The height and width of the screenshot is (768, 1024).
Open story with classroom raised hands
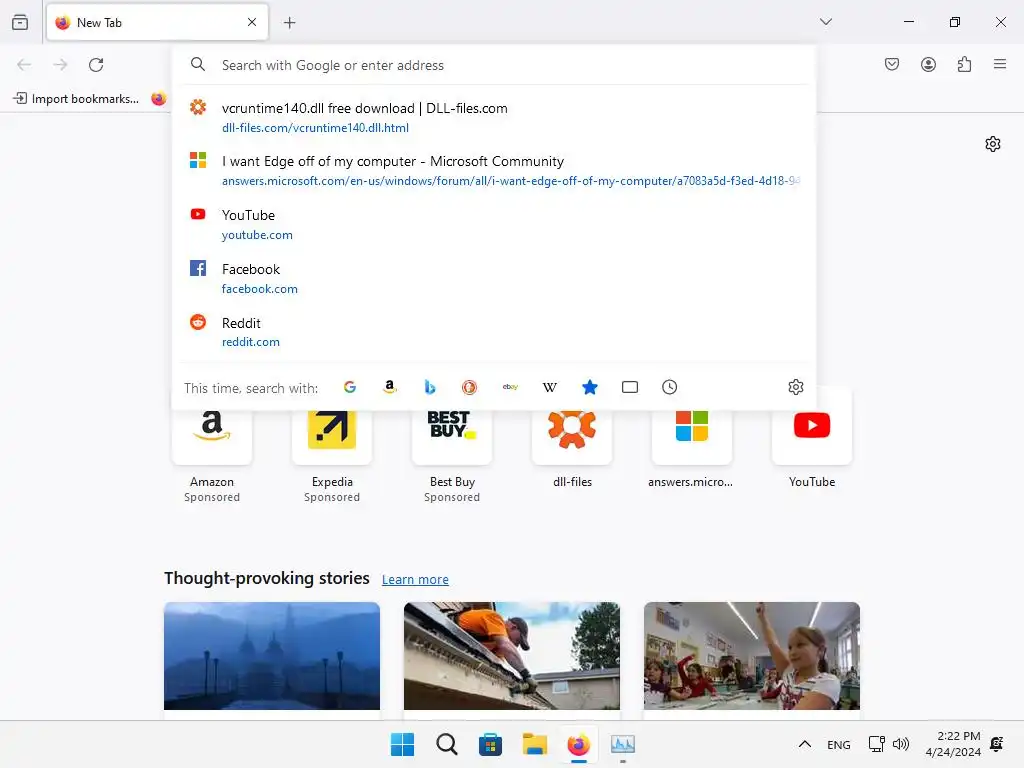tap(752, 656)
